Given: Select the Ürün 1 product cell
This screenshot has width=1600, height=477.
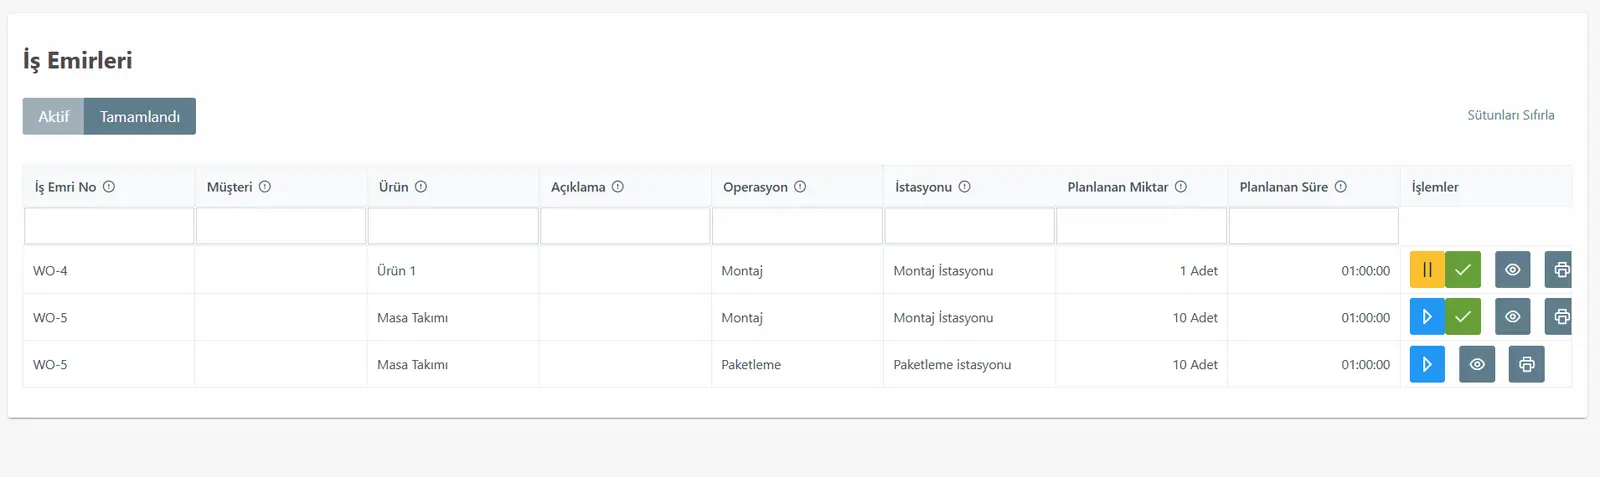Looking at the screenshot, I should pyautogui.click(x=453, y=270).
